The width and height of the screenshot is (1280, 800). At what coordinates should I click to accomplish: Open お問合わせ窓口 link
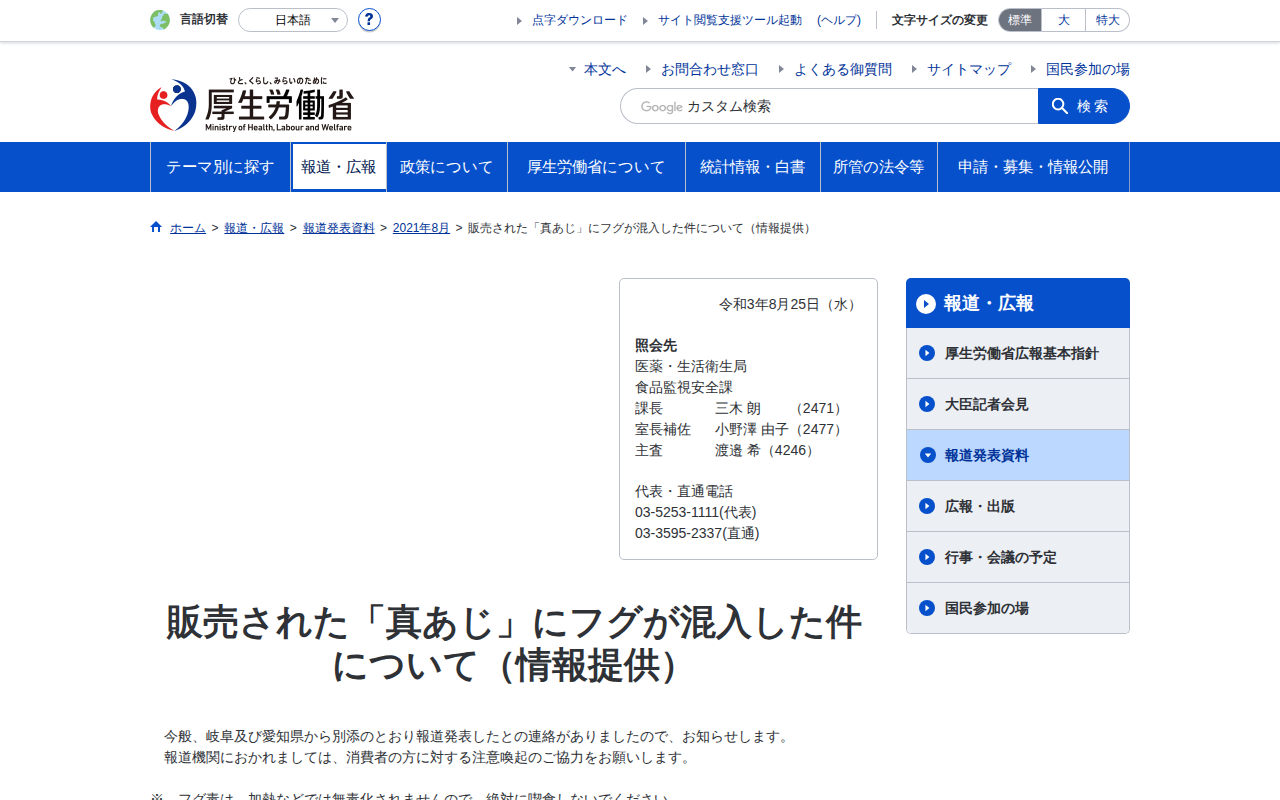(x=710, y=69)
